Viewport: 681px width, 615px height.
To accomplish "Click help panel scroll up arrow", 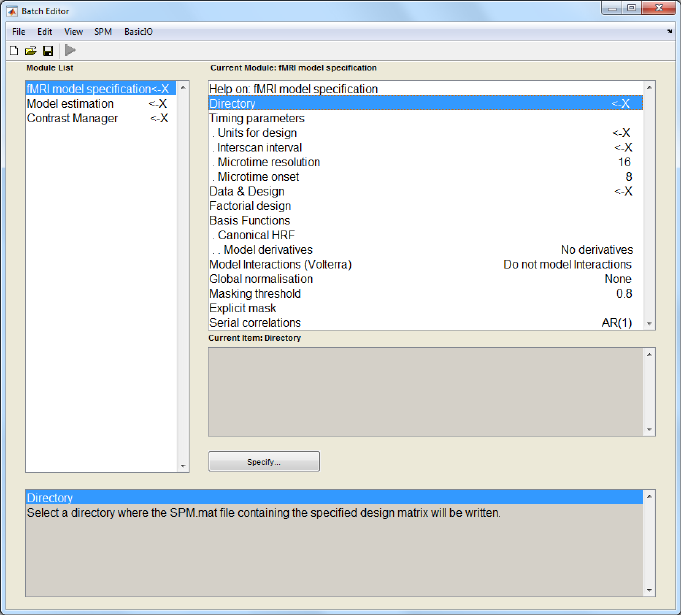I will point(649,496).
